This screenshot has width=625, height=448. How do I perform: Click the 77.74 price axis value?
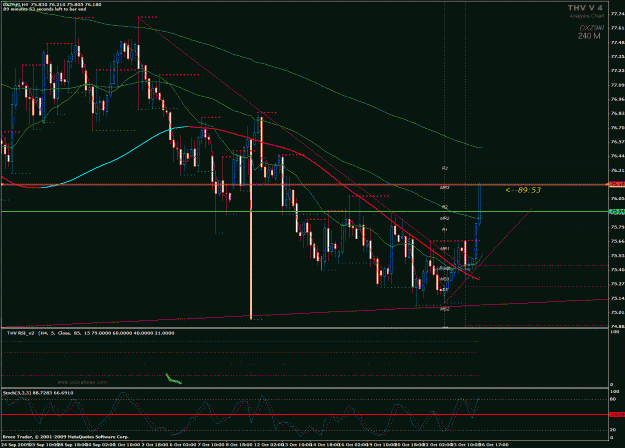(617, 14)
